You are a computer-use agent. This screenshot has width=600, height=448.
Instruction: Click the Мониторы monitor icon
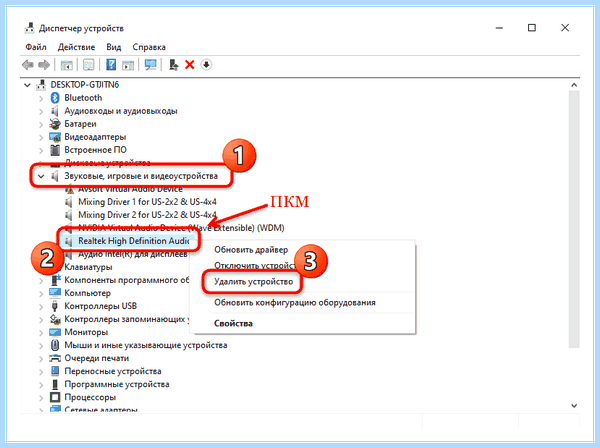click(x=55, y=332)
